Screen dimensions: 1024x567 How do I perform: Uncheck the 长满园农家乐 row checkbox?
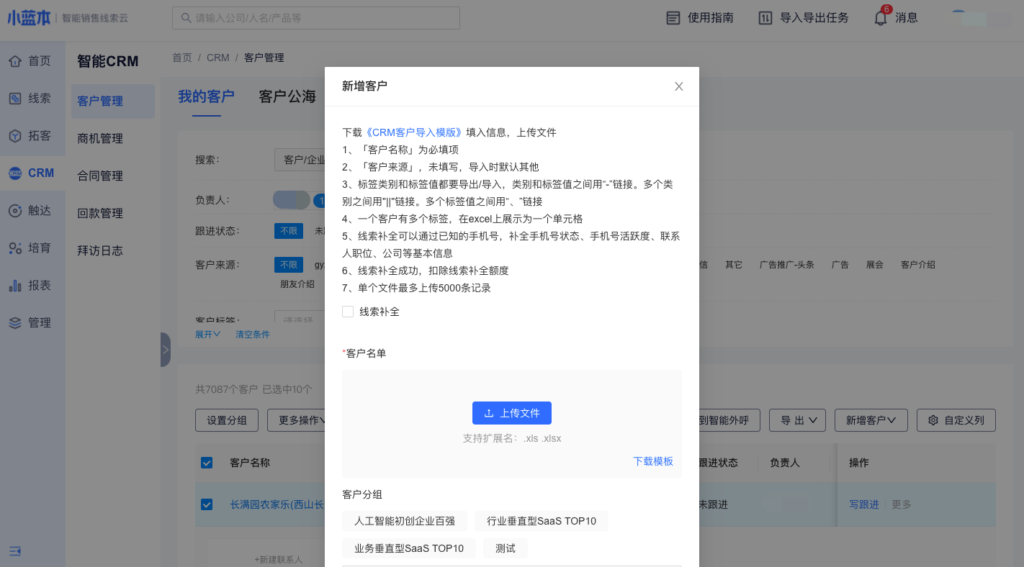click(x=207, y=505)
